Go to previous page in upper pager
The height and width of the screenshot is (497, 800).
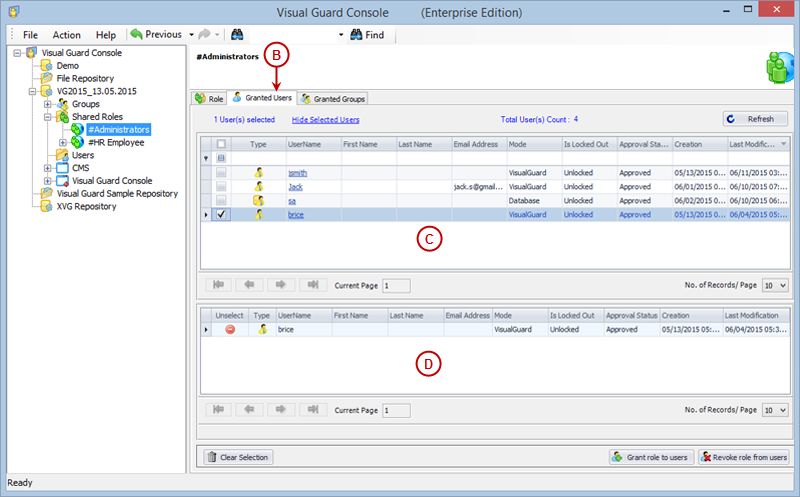[249, 285]
